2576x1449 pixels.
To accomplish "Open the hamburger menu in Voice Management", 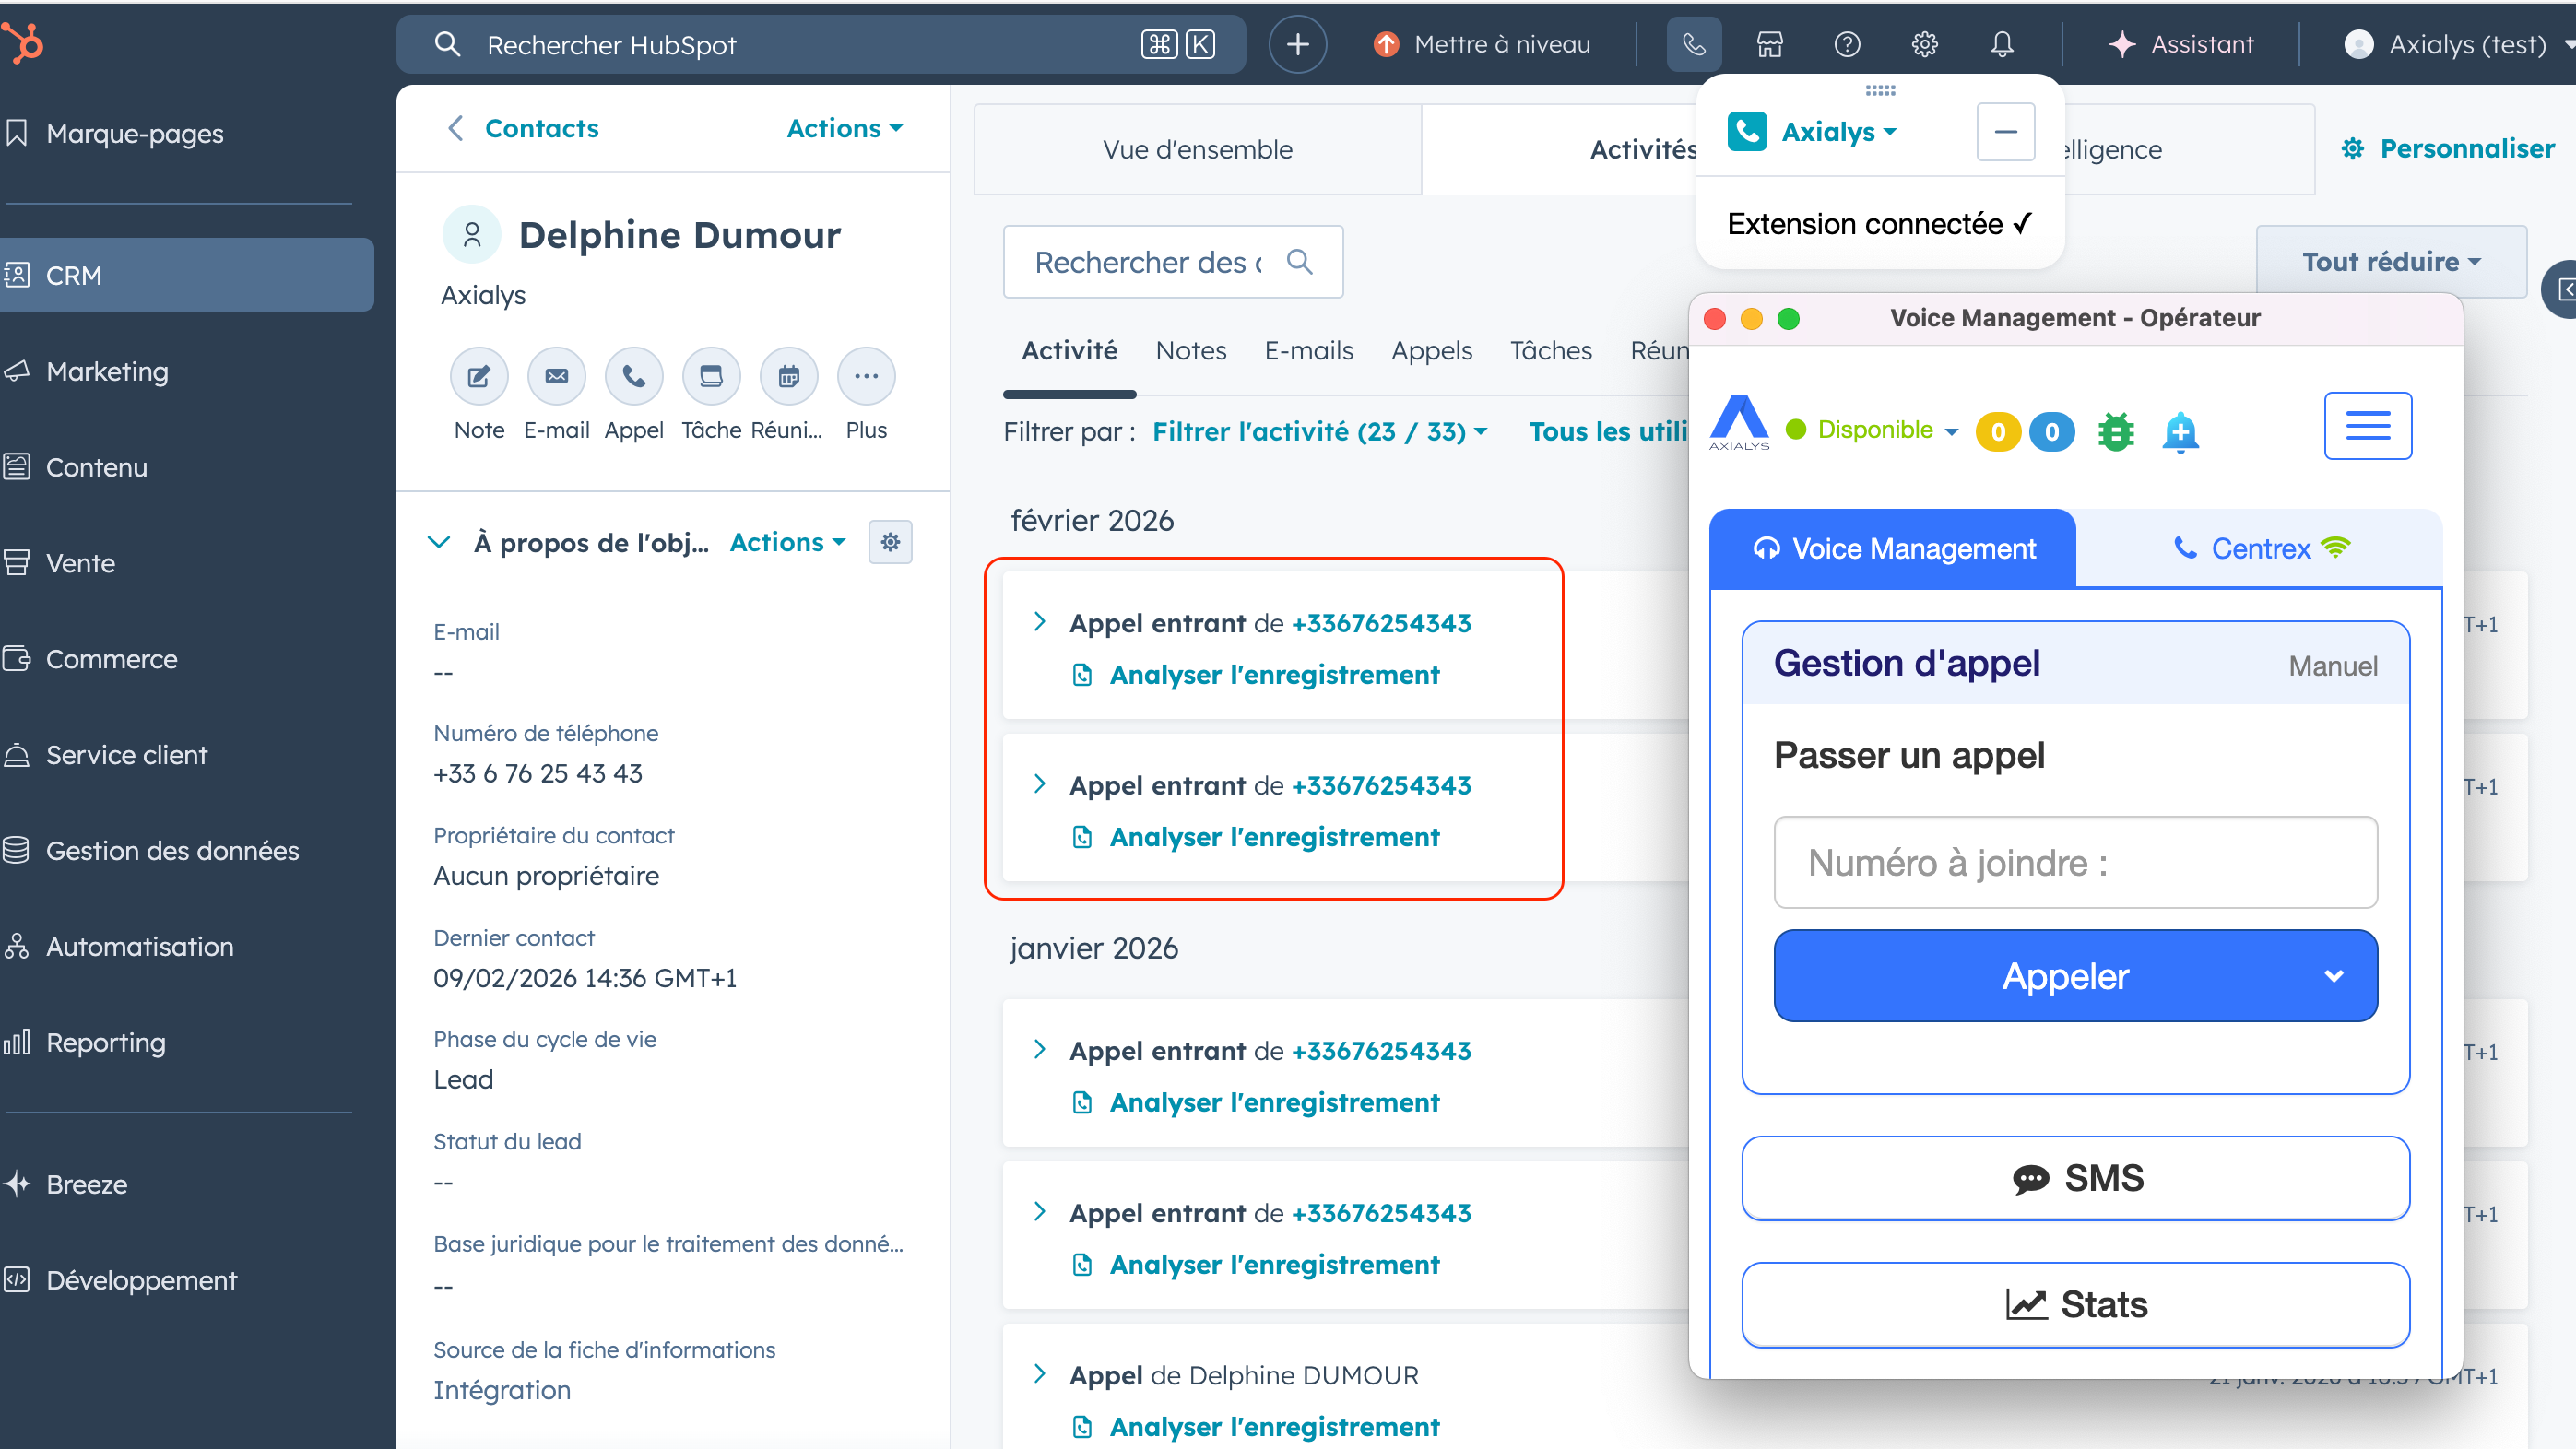I will click(x=2368, y=425).
